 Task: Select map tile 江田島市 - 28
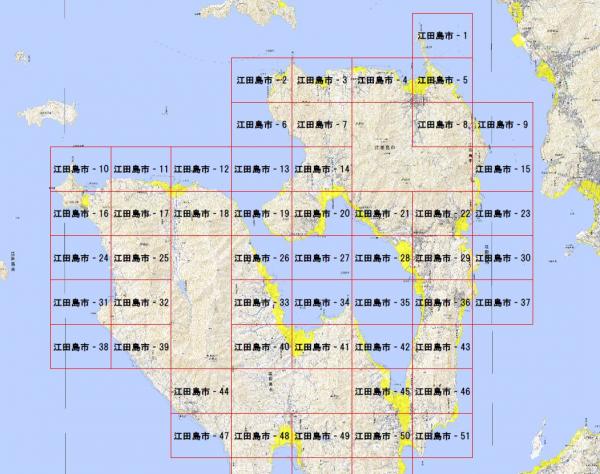(382, 258)
